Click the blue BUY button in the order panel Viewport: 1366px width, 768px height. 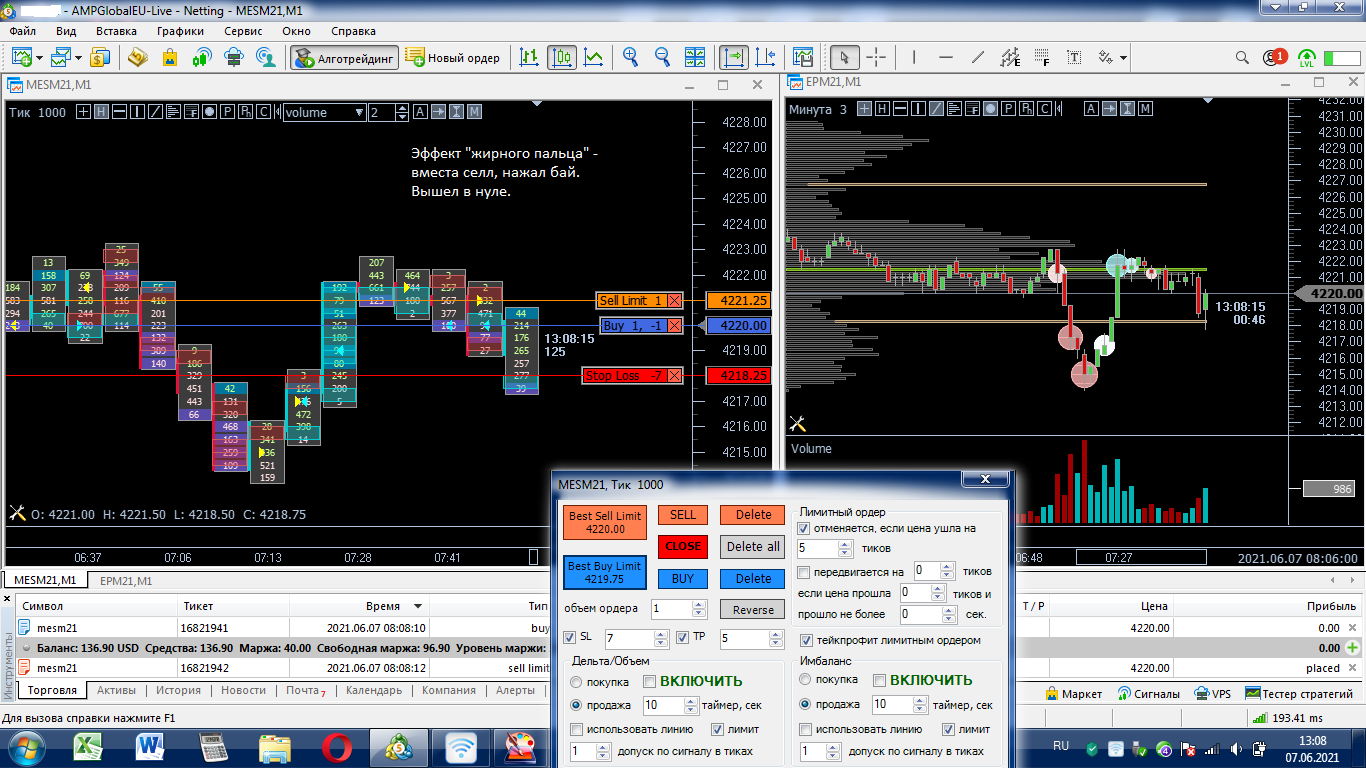[683, 578]
